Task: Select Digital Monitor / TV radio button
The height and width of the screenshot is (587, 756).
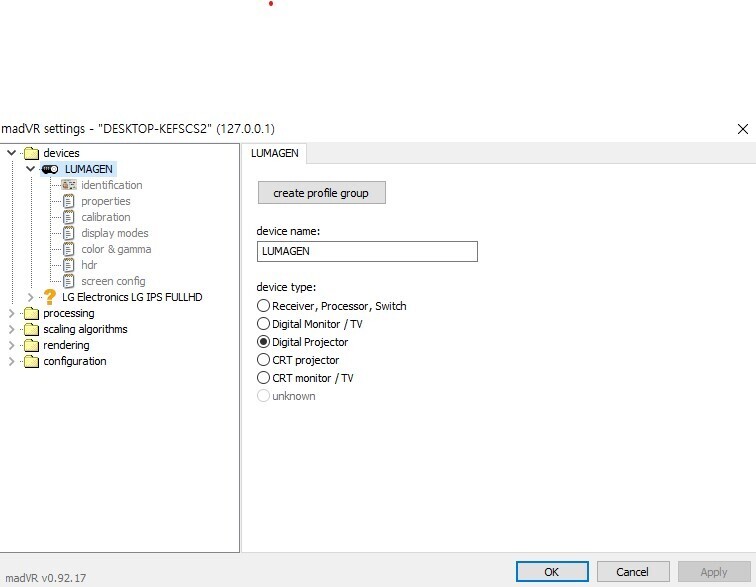Action: (264, 324)
